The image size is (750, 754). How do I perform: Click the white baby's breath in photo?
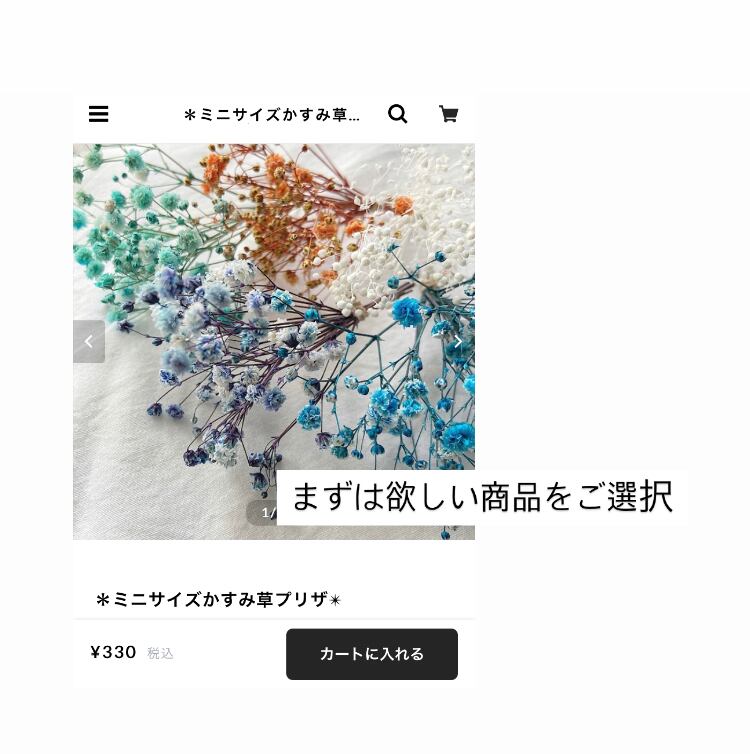click(x=409, y=231)
